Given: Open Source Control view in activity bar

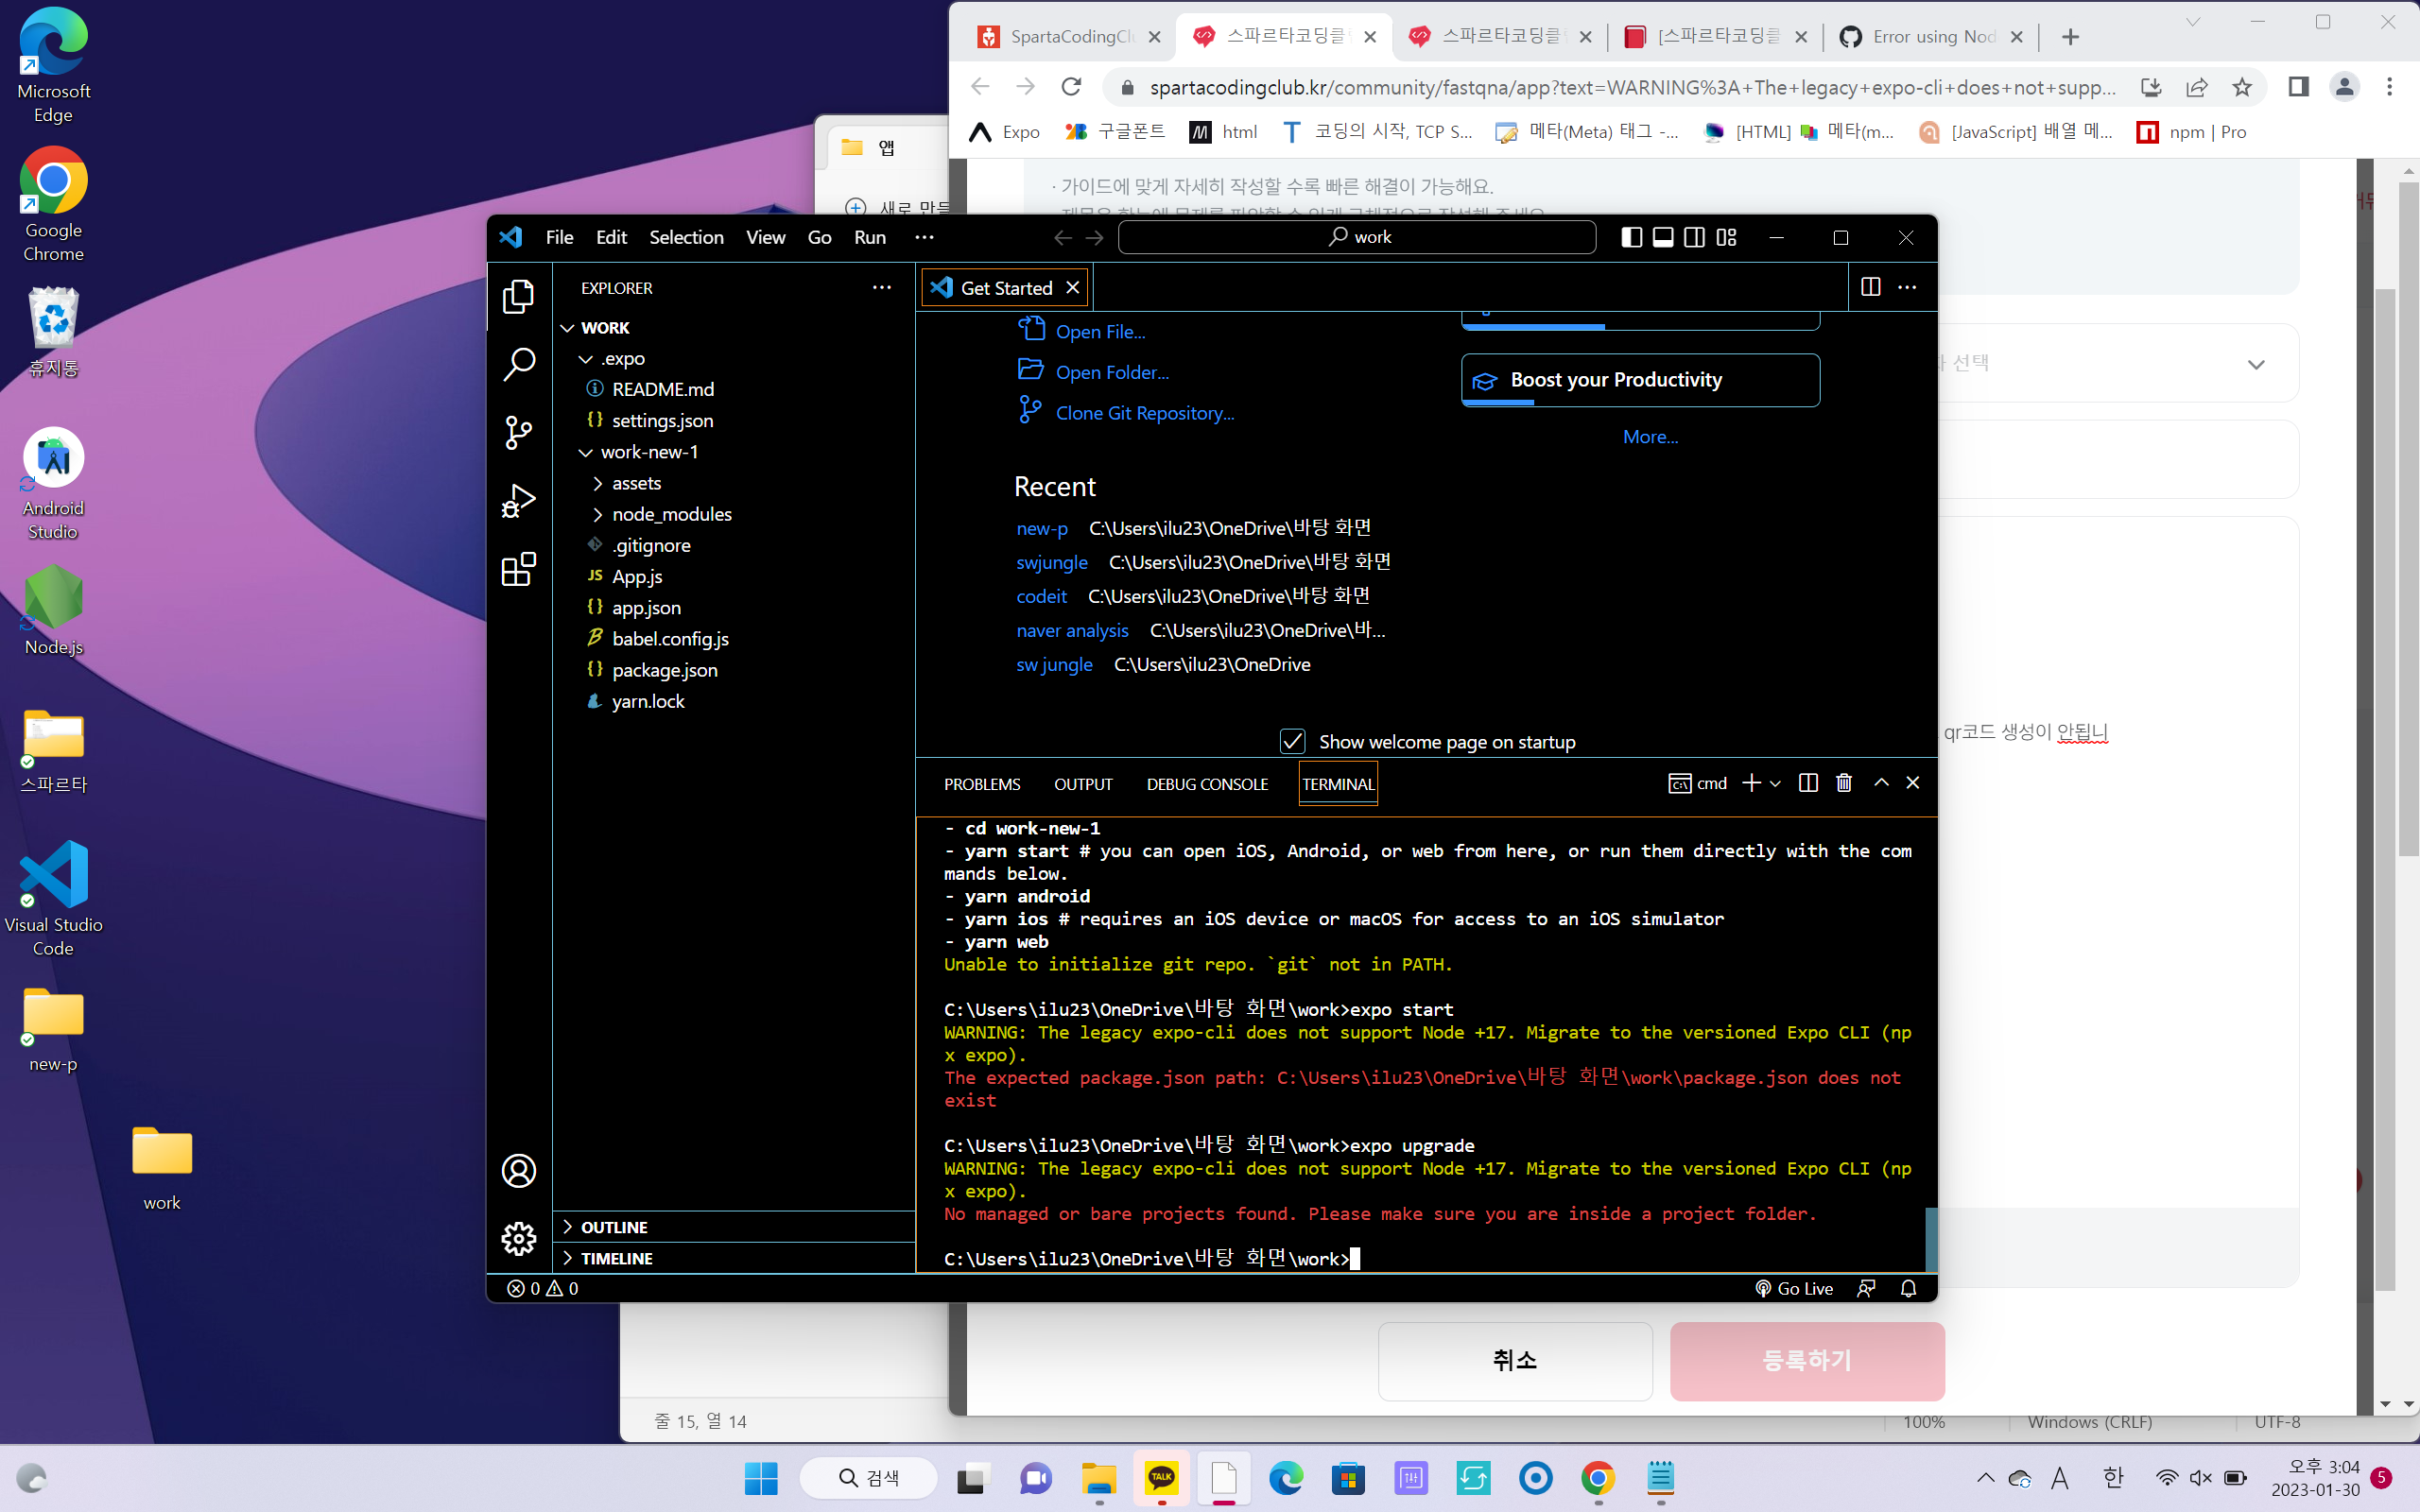Looking at the screenshot, I should (x=518, y=433).
